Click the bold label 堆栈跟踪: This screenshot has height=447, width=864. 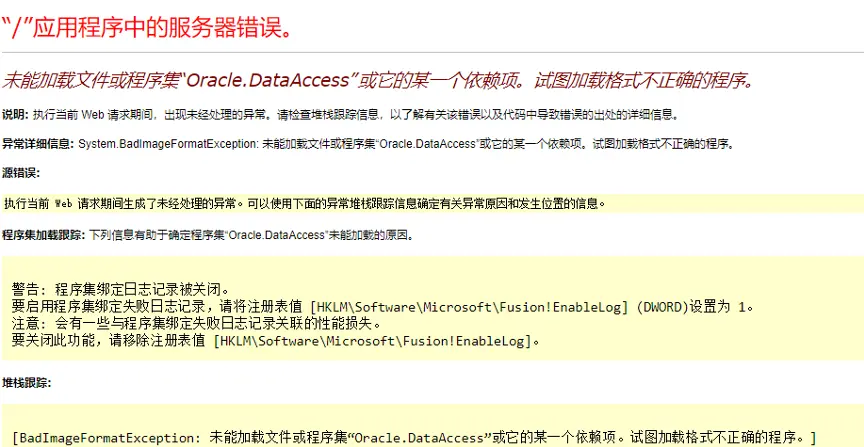[26, 383]
